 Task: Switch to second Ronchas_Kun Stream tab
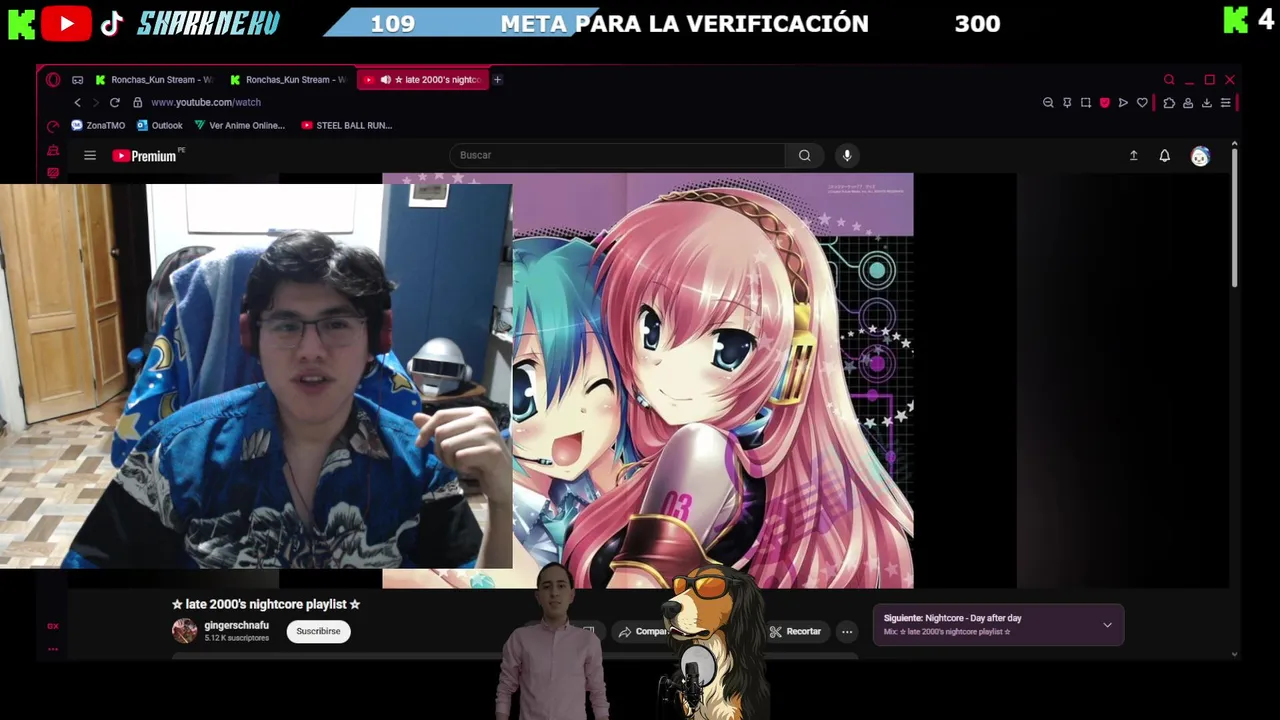pos(289,80)
